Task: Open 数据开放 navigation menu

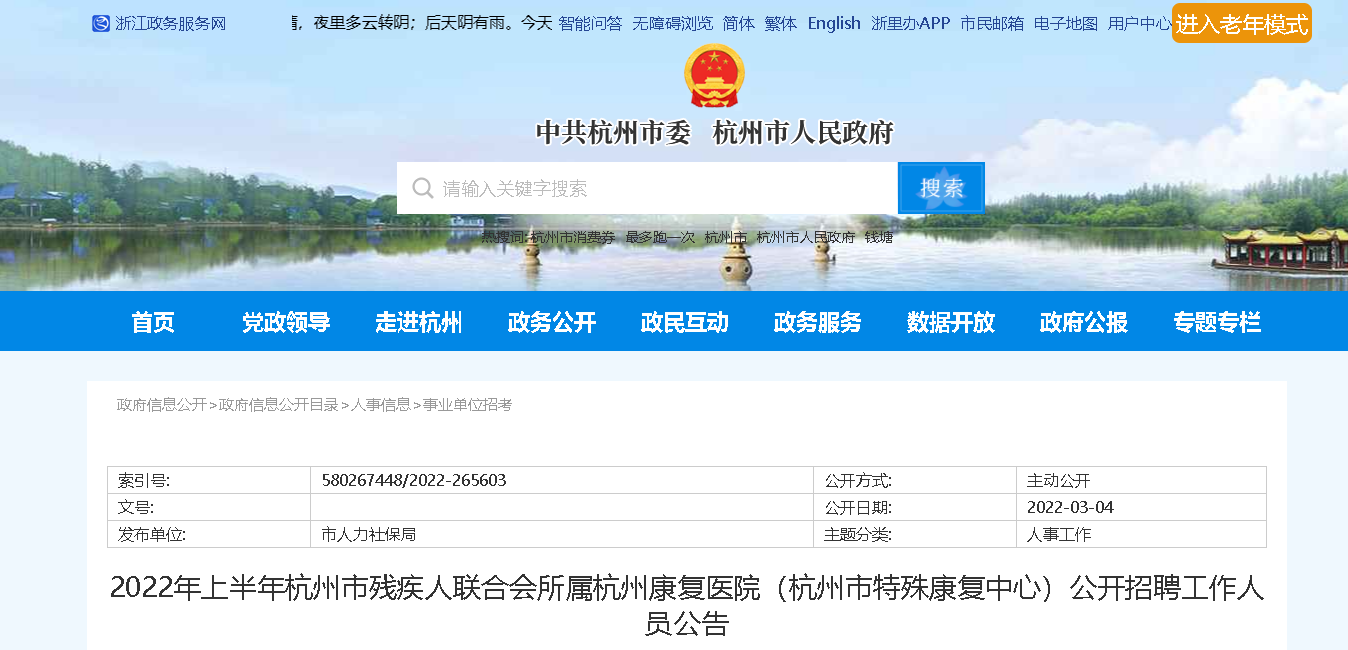Action: click(x=951, y=322)
